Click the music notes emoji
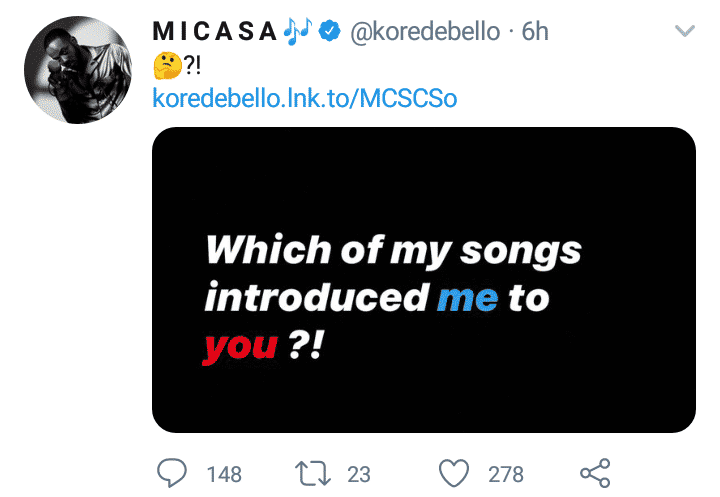 click(297, 32)
